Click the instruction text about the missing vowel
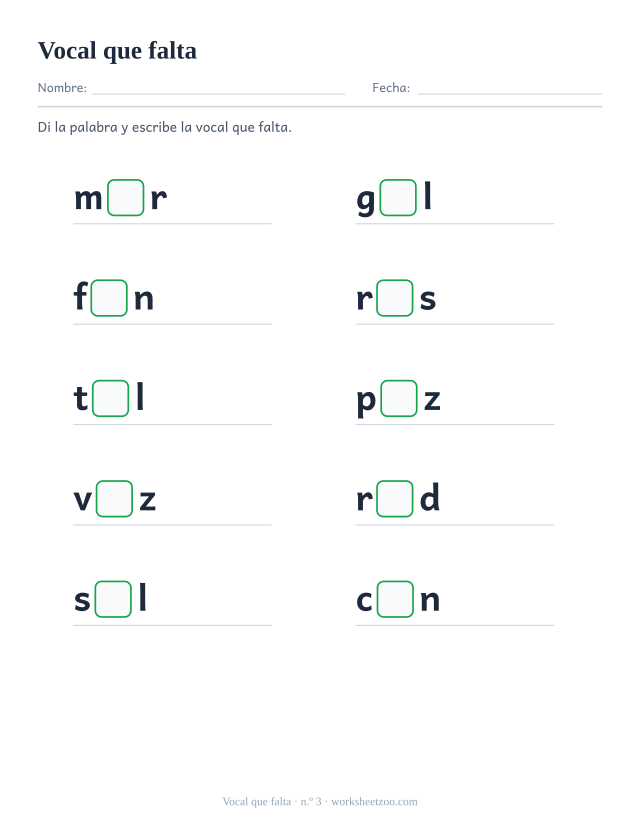The height and width of the screenshot is (829, 640). 164,127
